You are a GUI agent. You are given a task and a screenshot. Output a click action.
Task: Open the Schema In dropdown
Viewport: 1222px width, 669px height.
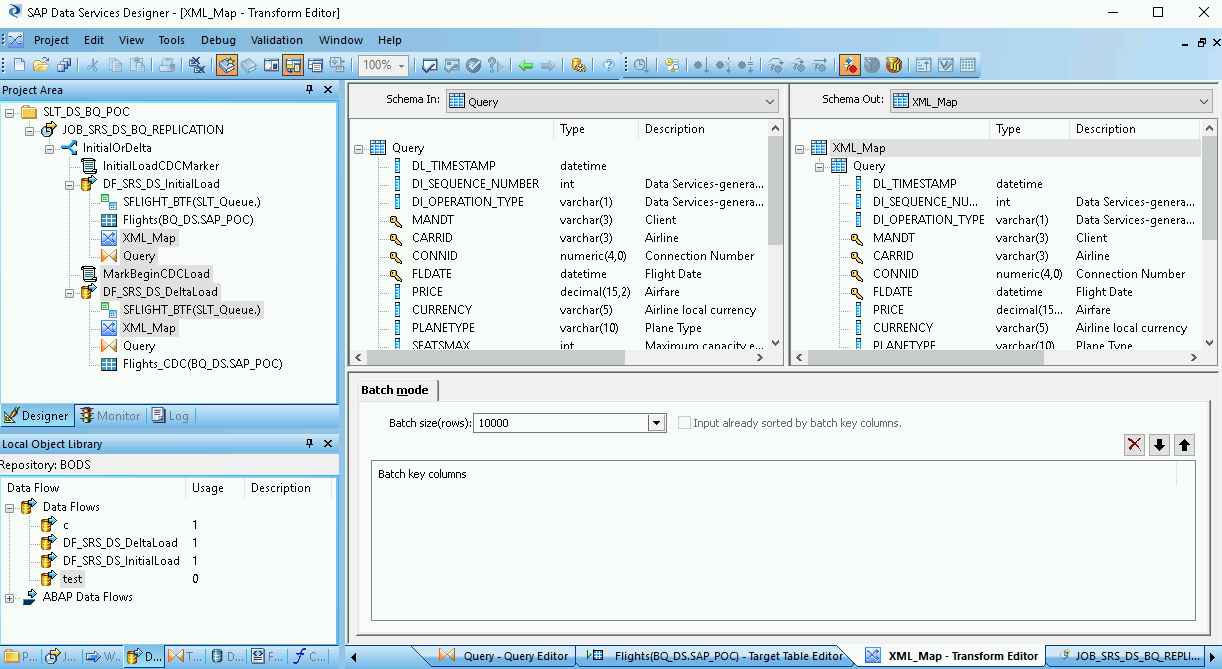coord(769,101)
